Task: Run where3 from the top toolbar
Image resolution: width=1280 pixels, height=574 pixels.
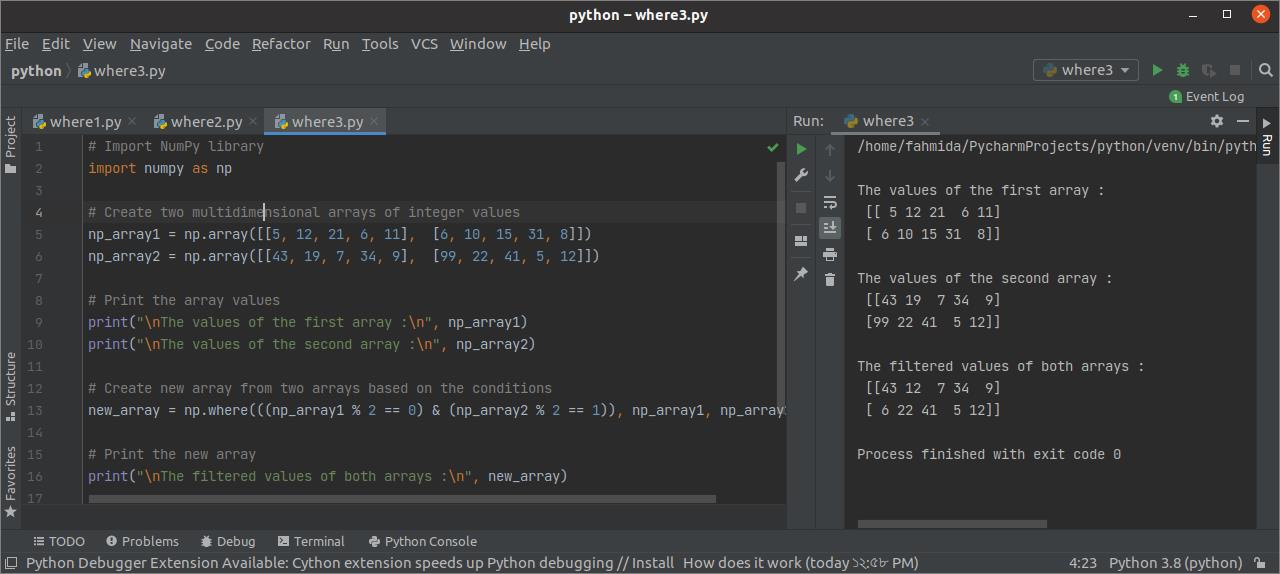Action: click(1157, 70)
